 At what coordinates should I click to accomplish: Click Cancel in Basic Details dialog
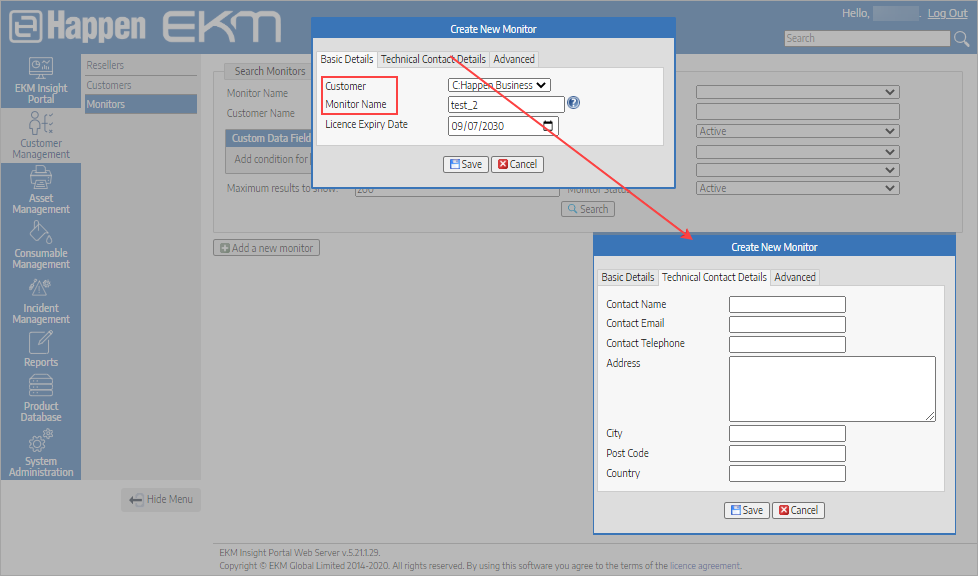[x=517, y=164]
